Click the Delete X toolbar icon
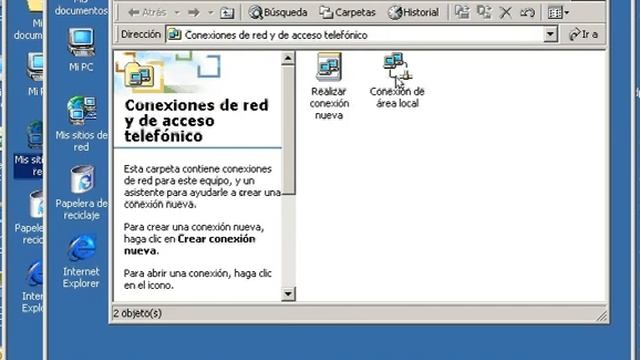Screen dimensions: 640x360 [x=505, y=13]
